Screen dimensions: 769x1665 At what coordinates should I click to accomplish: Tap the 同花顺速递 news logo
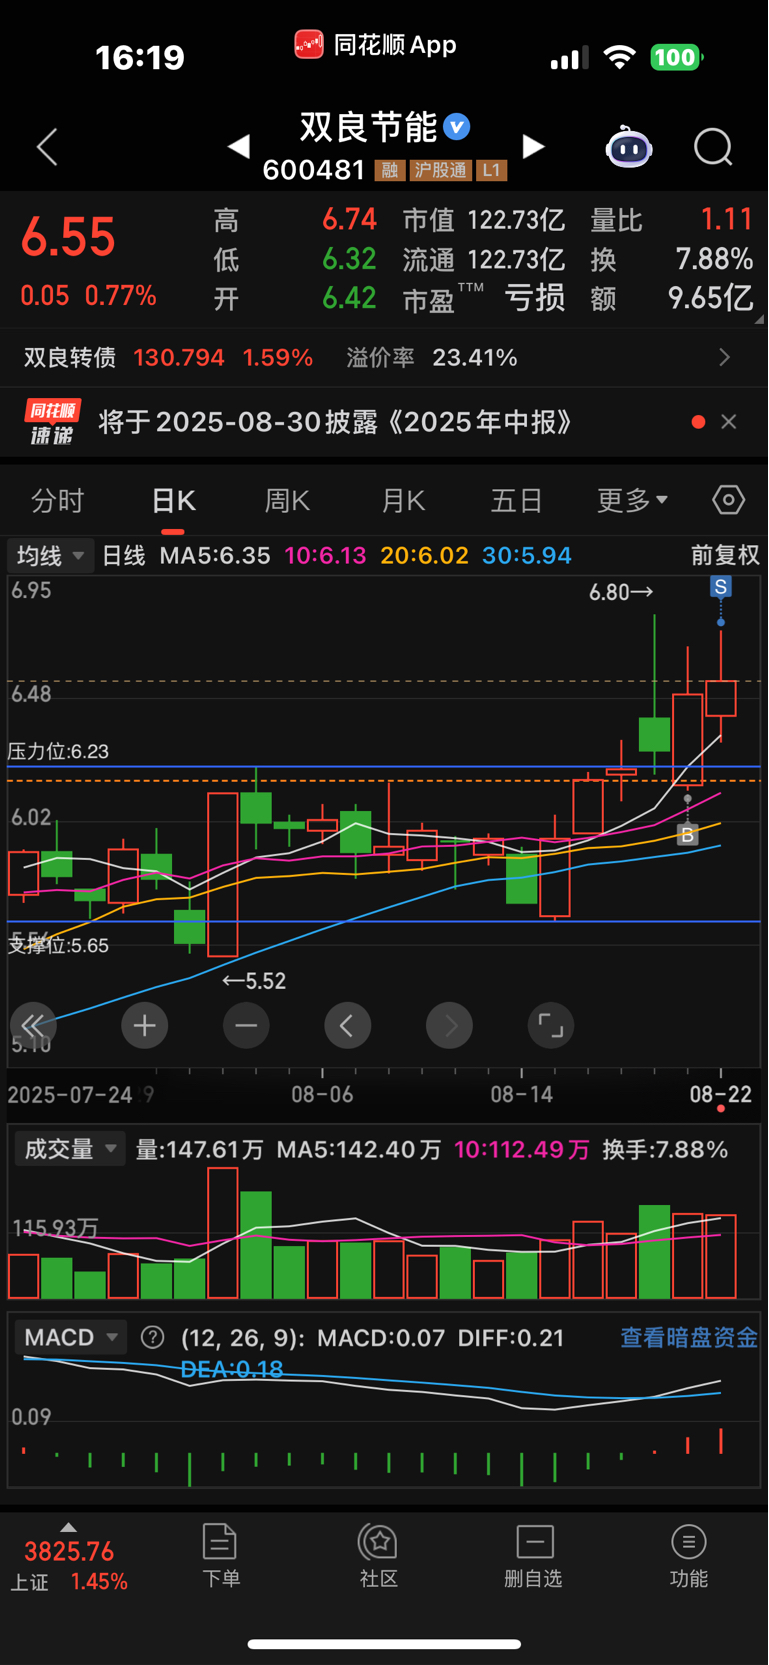[x=53, y=422]
